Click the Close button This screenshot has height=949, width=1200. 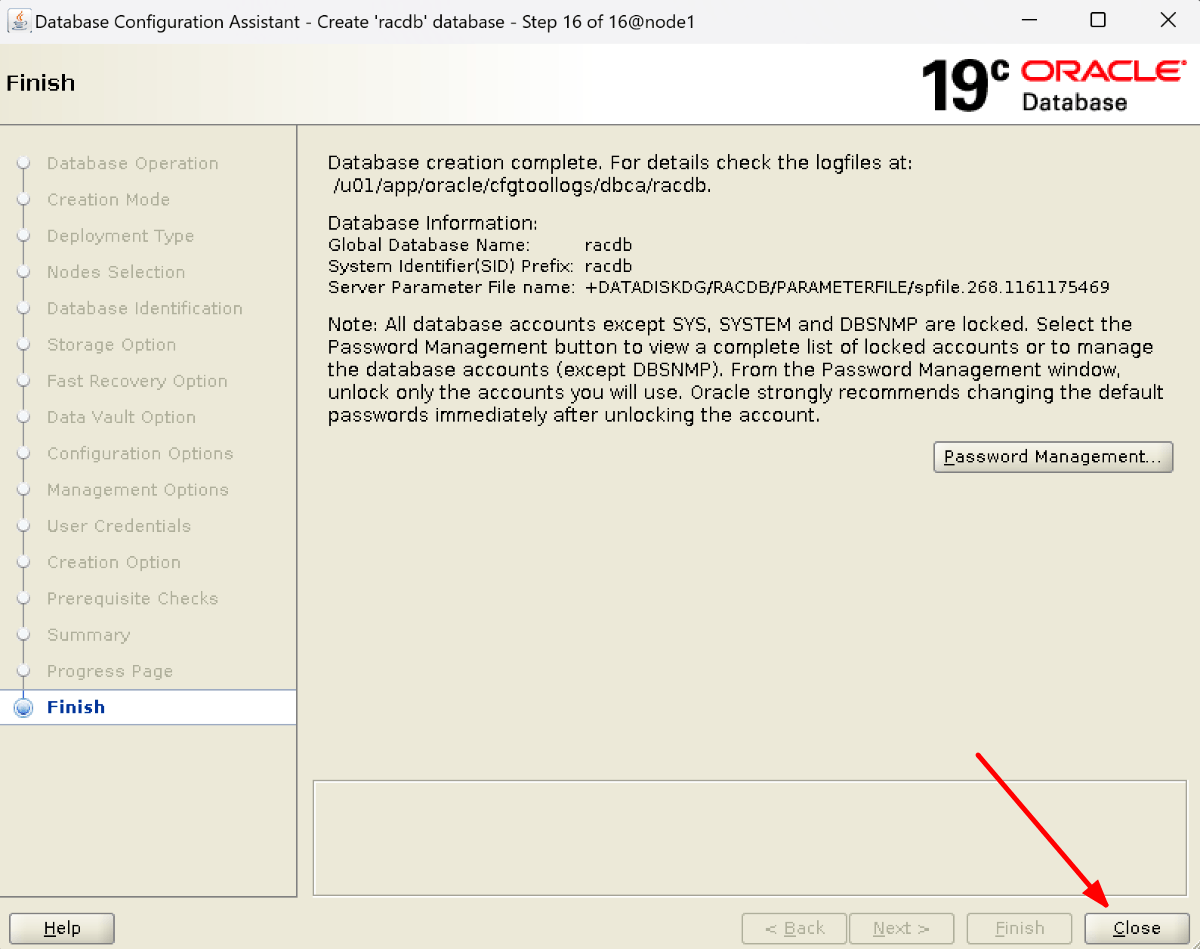click(x=1136, y=927)
